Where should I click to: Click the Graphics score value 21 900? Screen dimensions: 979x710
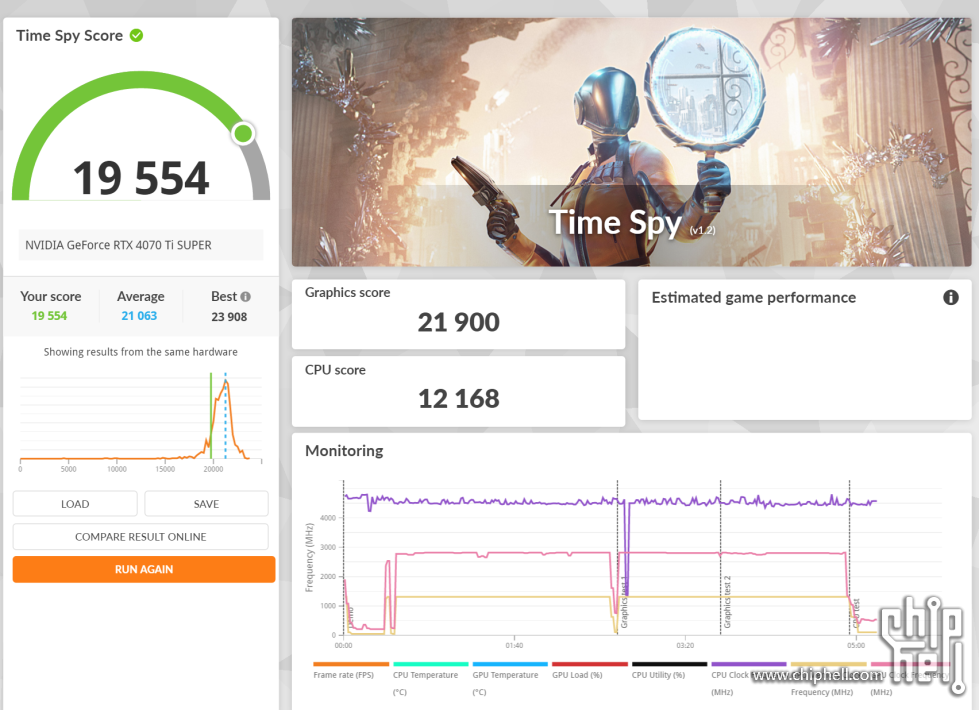tap(458, 322)
